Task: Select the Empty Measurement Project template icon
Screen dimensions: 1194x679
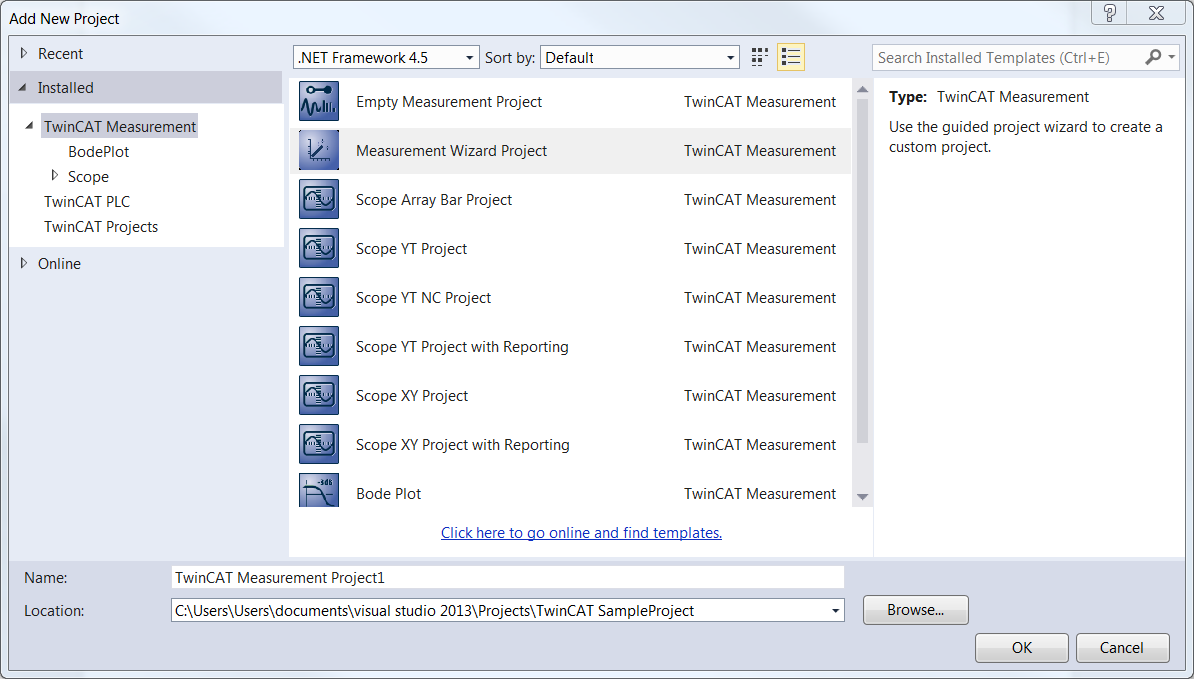Action: pos(318,102)
